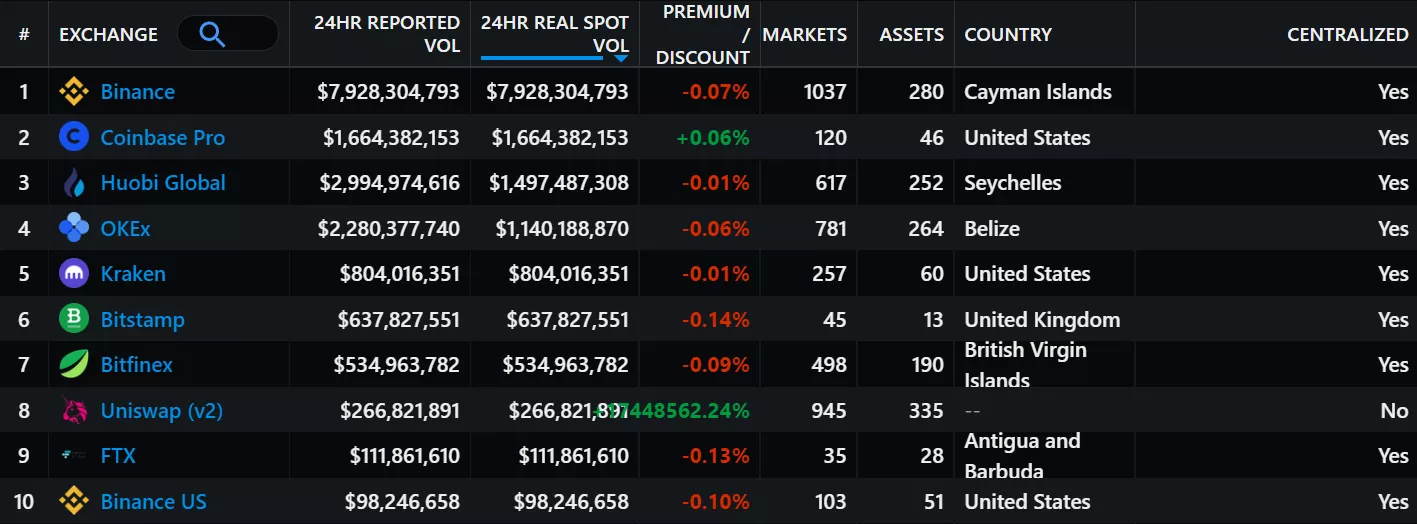Open the Kraken exchange link
Image resolution: width=1417 pixels, height=524 pixels.
point(133,274)
